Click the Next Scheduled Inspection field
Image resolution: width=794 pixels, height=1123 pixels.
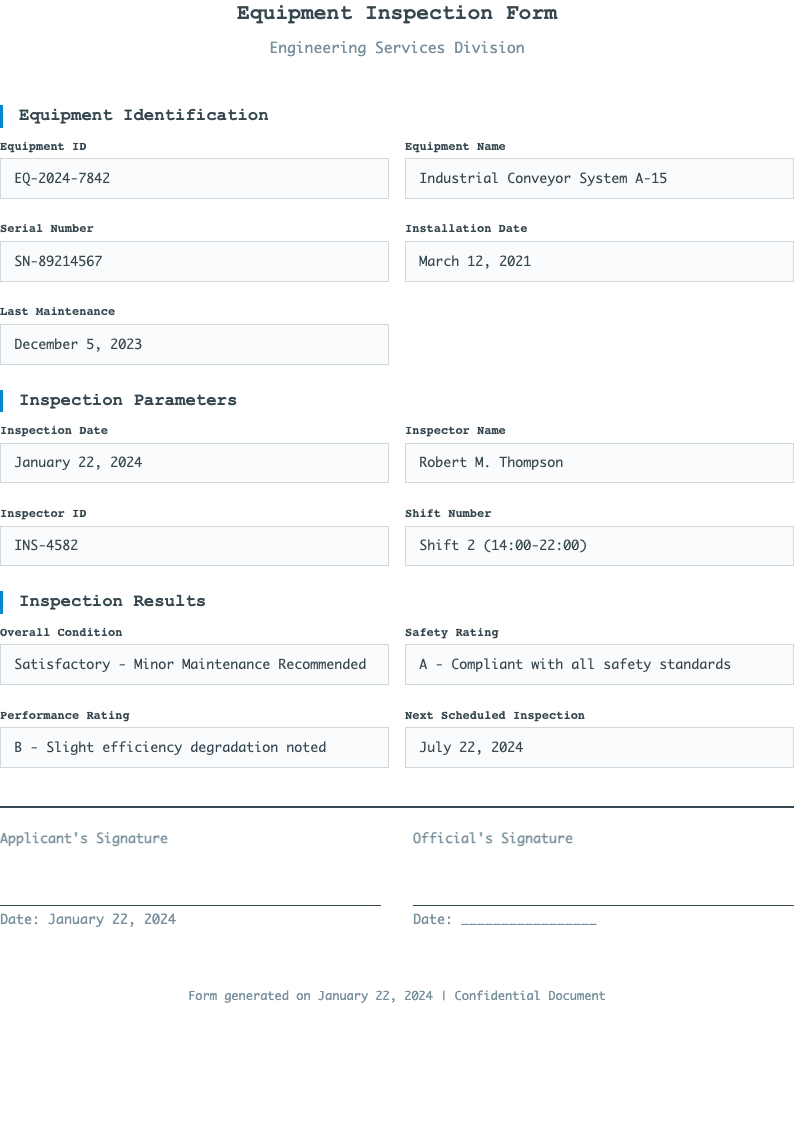click(x=598, y=747)
